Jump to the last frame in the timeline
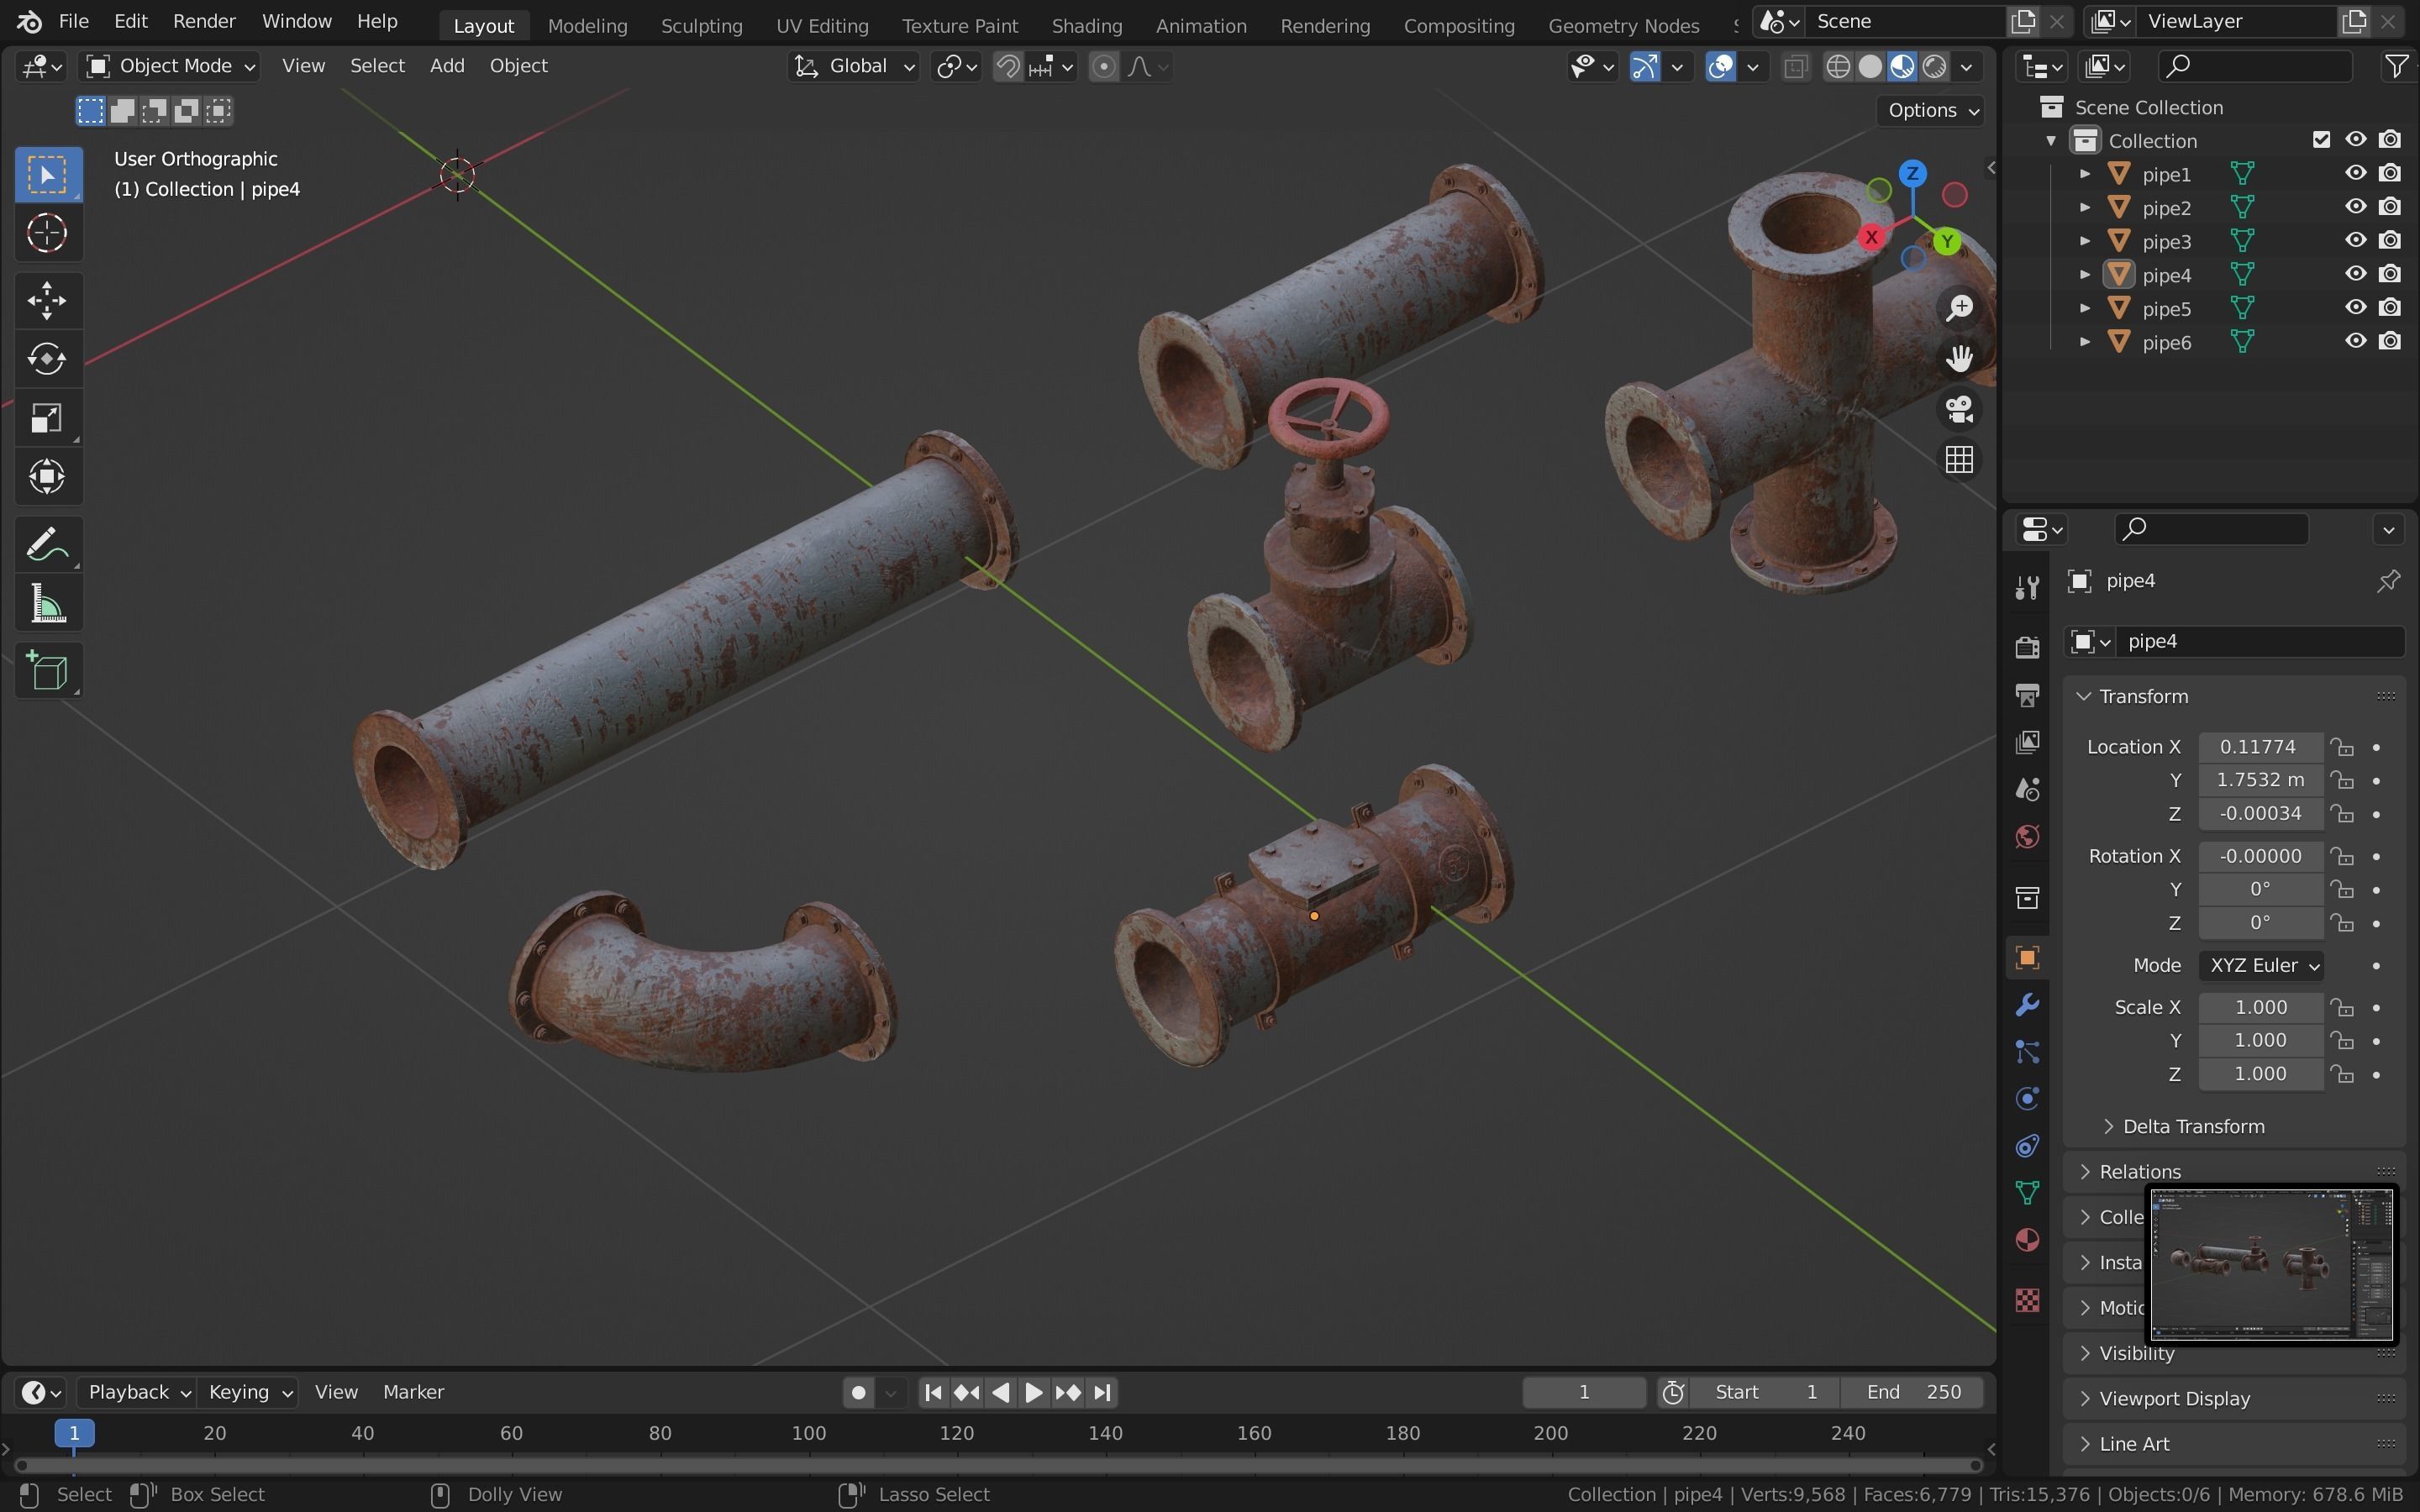 1101,1391
